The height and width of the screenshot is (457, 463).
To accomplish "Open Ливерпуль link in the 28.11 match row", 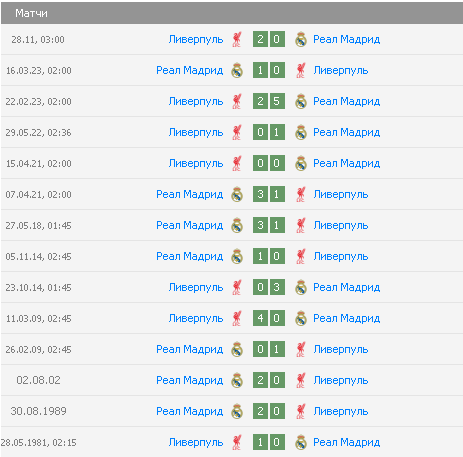I will (x=196, y=39).
